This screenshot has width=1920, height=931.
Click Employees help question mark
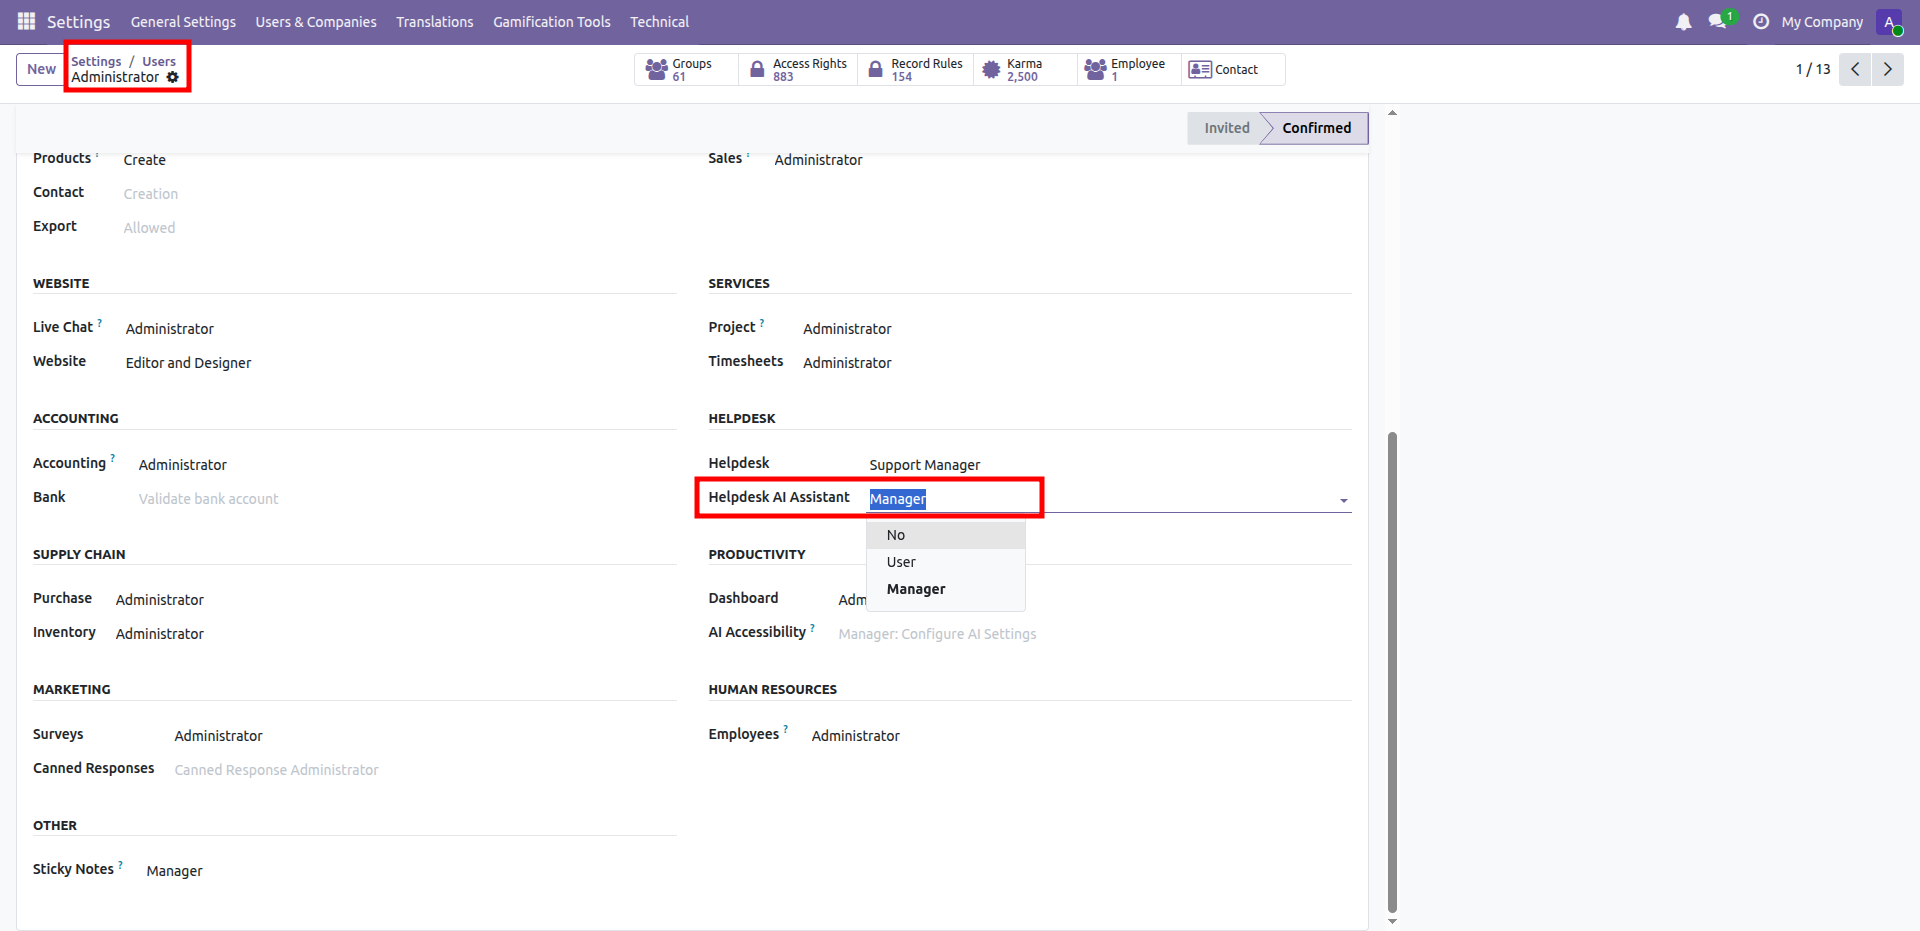[786, 730]
